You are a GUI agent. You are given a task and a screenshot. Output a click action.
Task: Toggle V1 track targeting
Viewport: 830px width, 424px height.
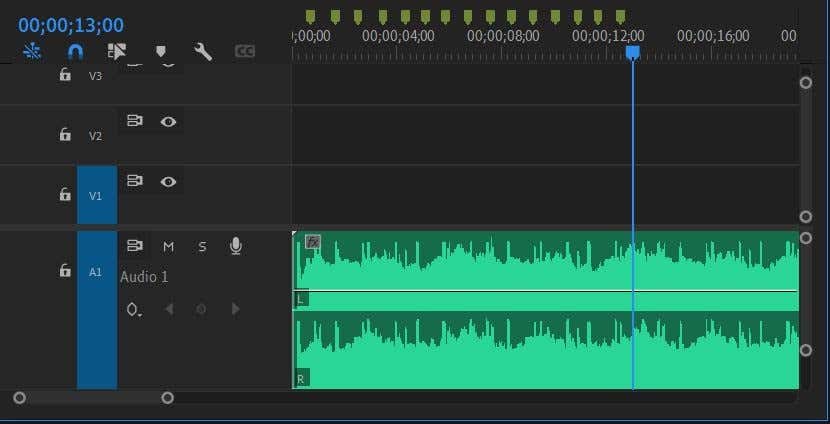pos(97,195)
